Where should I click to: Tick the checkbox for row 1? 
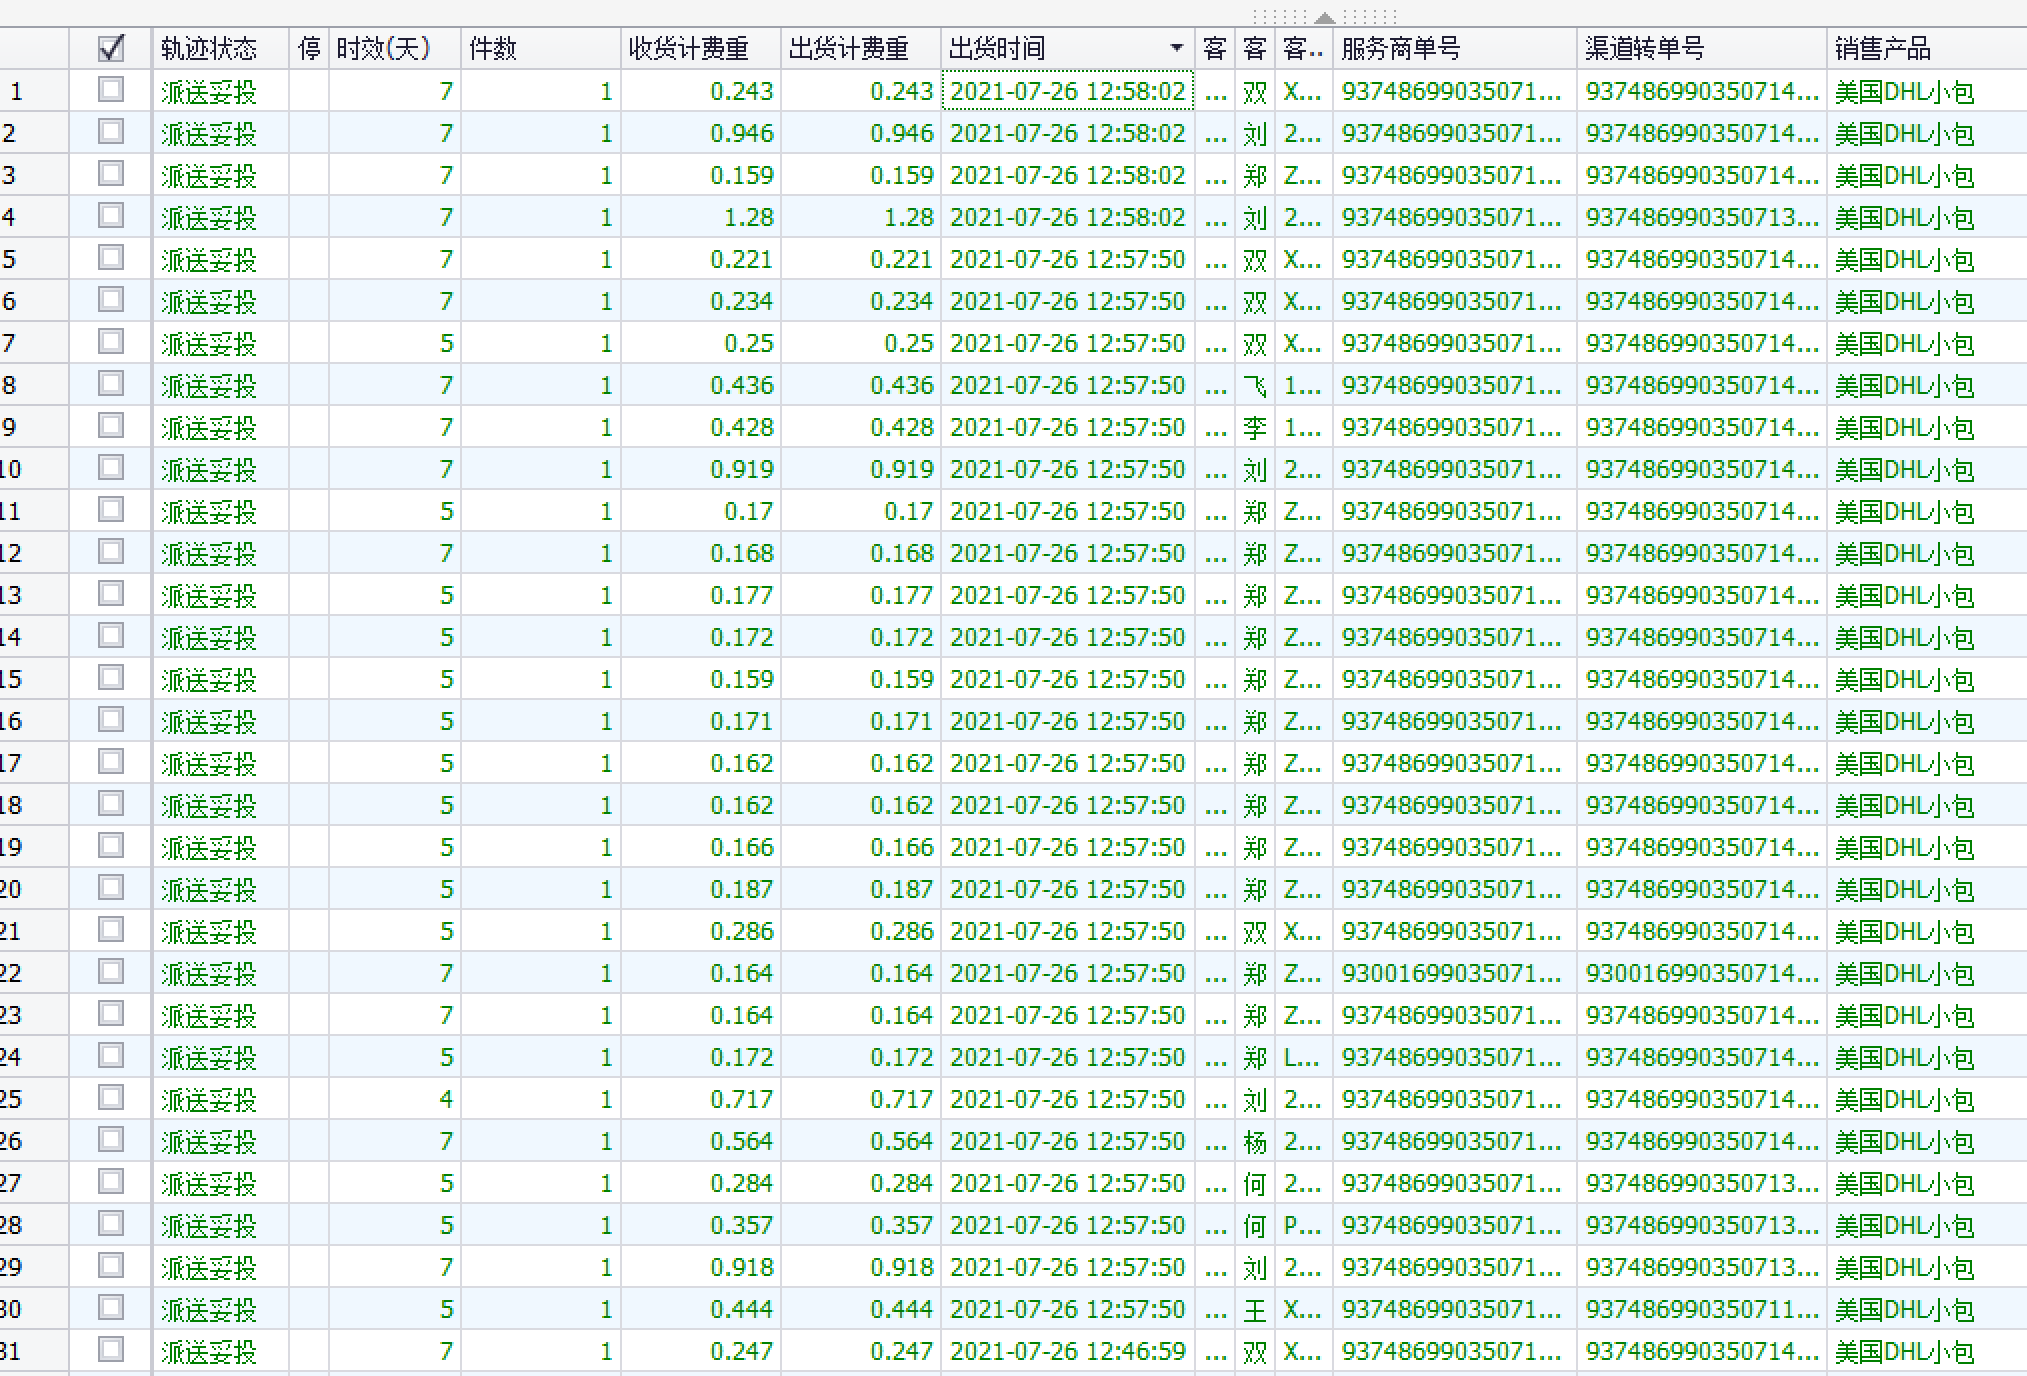click(111, 90)
